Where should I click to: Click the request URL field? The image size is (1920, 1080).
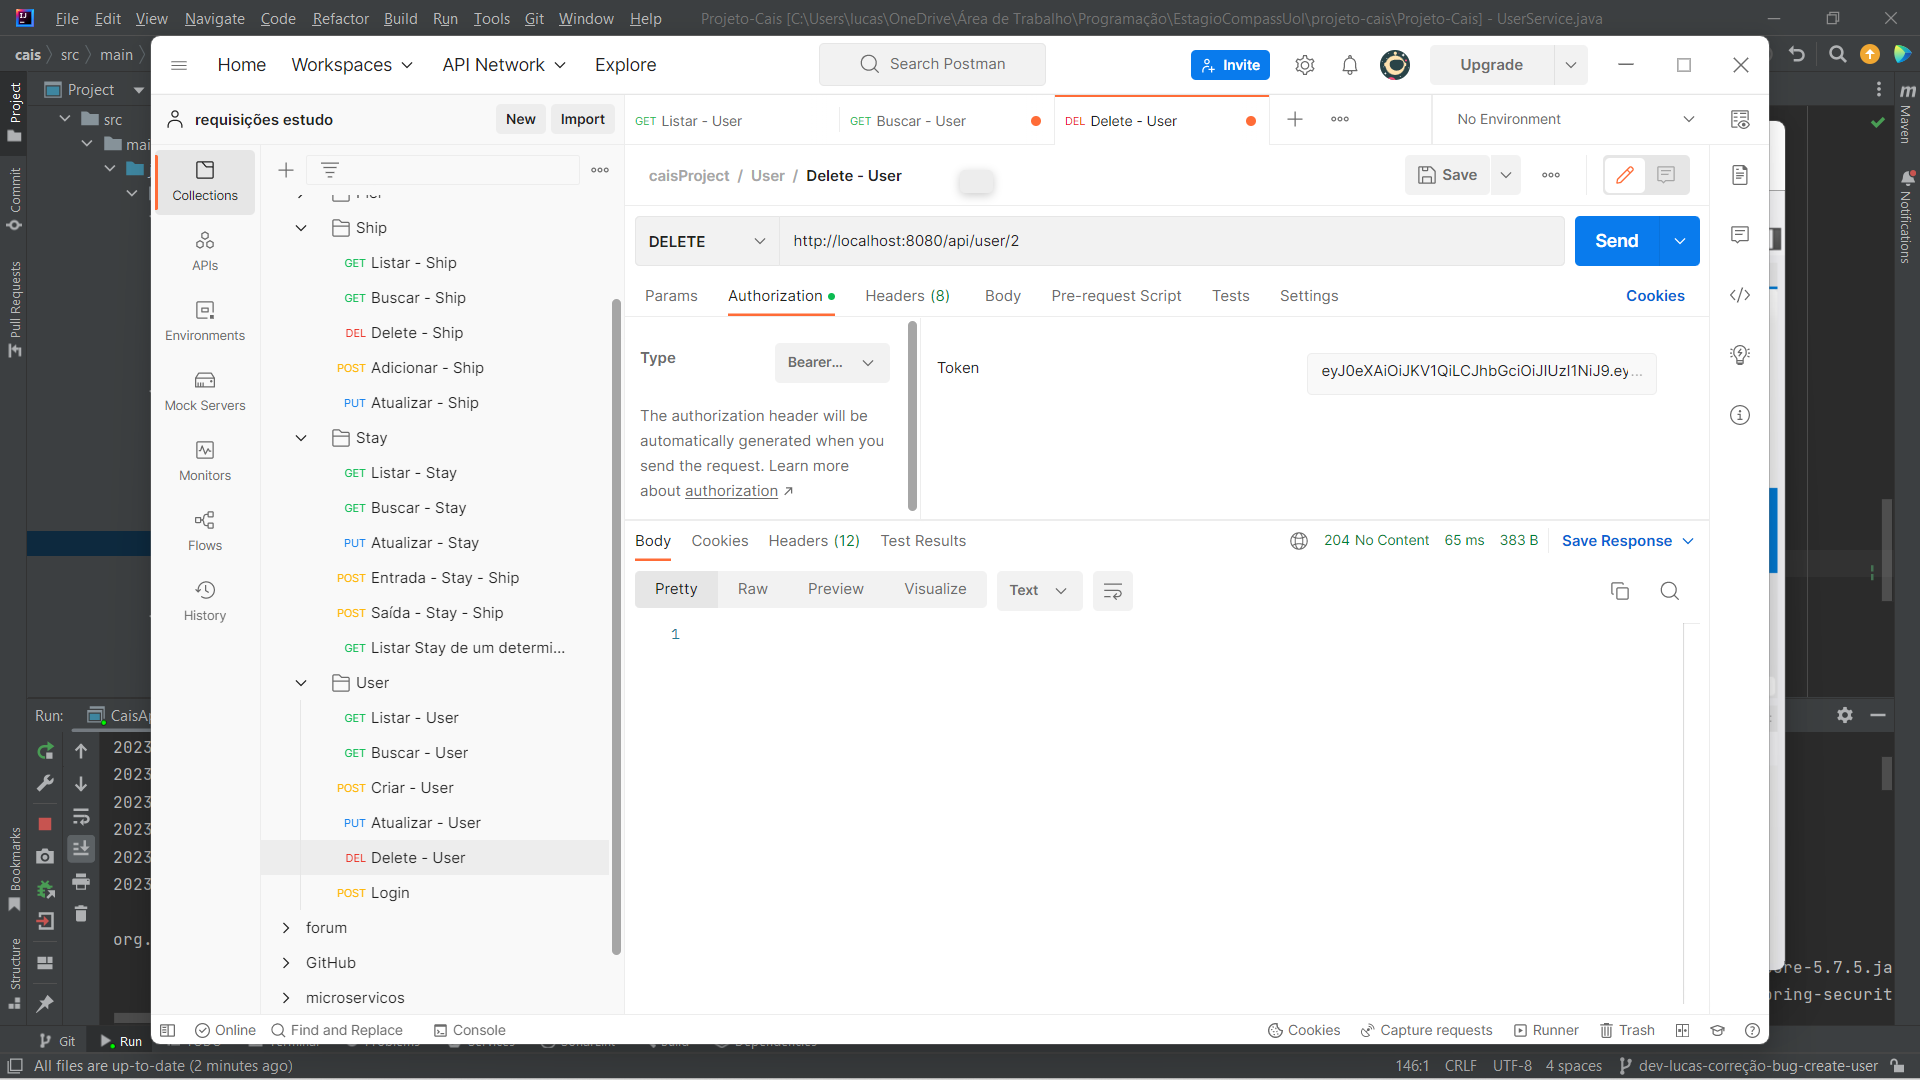tap(1170, 241)
